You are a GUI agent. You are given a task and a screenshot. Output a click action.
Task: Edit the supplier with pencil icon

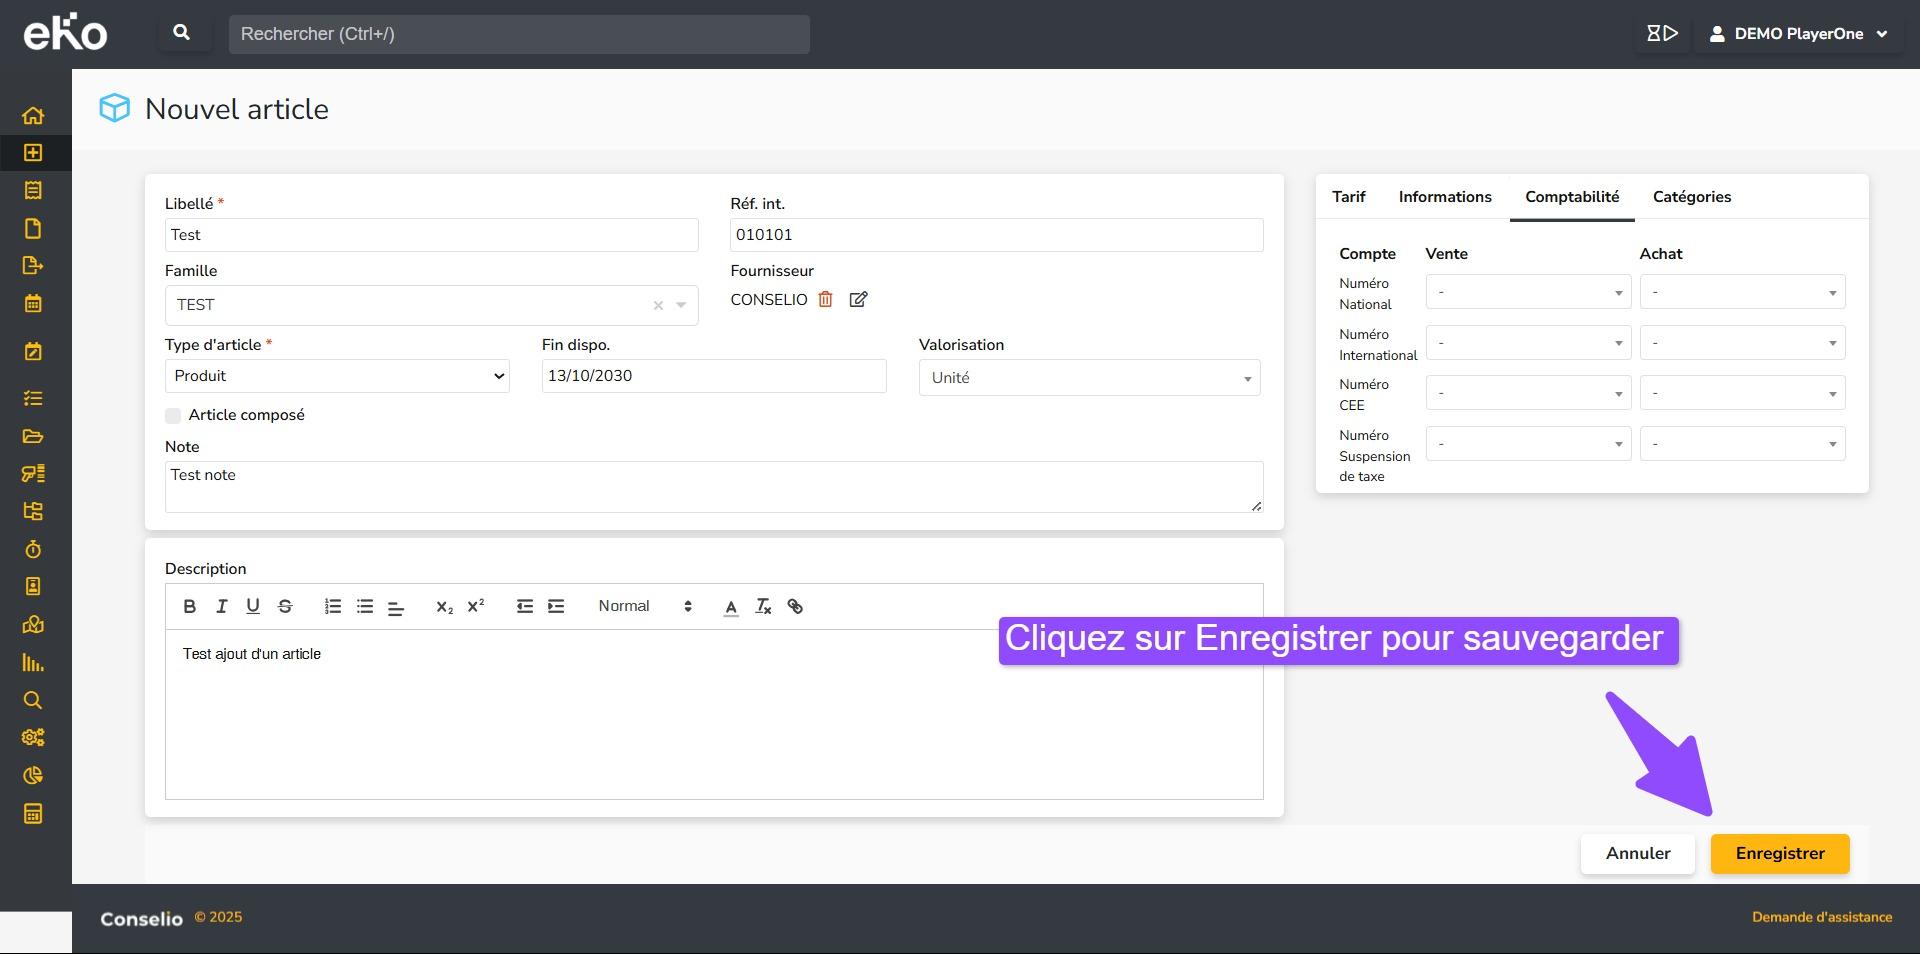pyautogui.click(x=858, y=299)
